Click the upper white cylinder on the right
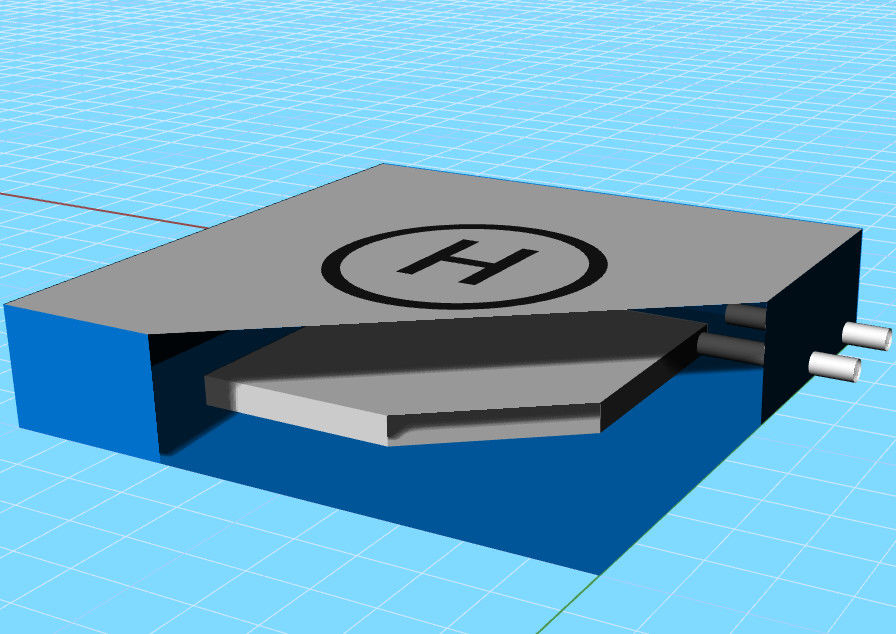Screen dimensions: 896x634 coord(866,334)
